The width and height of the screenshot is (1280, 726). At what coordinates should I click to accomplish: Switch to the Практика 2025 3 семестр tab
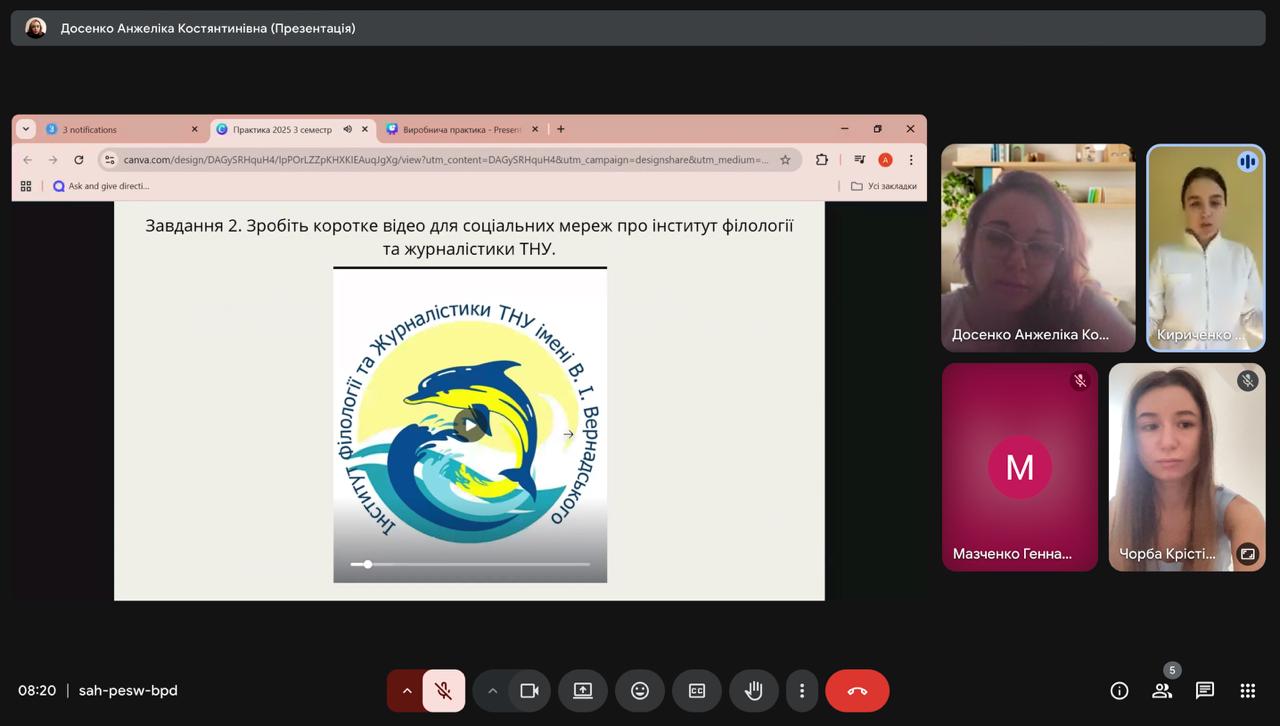coord(282,129)
